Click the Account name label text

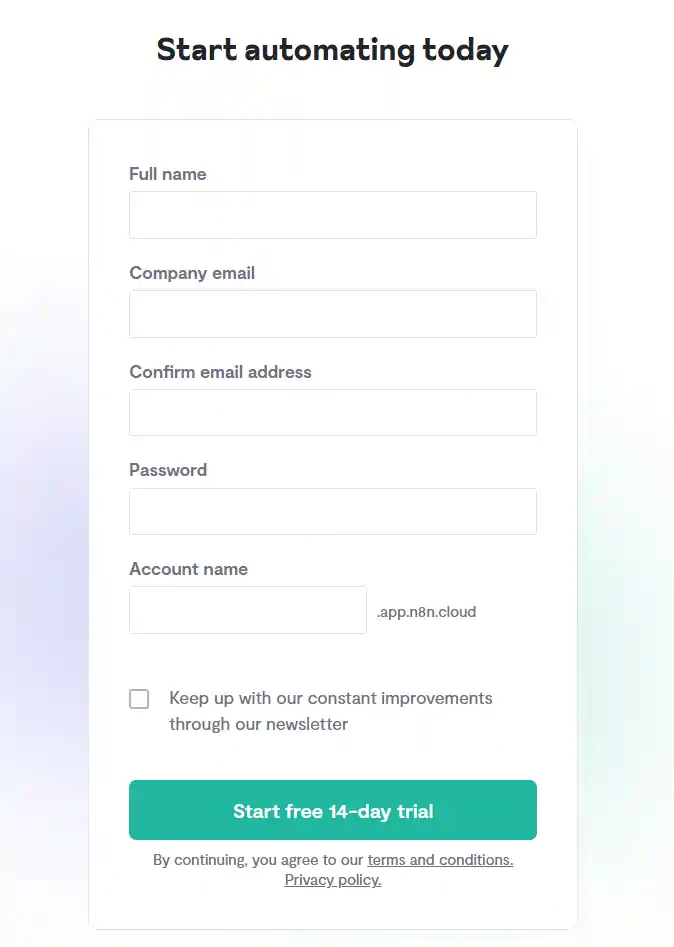188,568
